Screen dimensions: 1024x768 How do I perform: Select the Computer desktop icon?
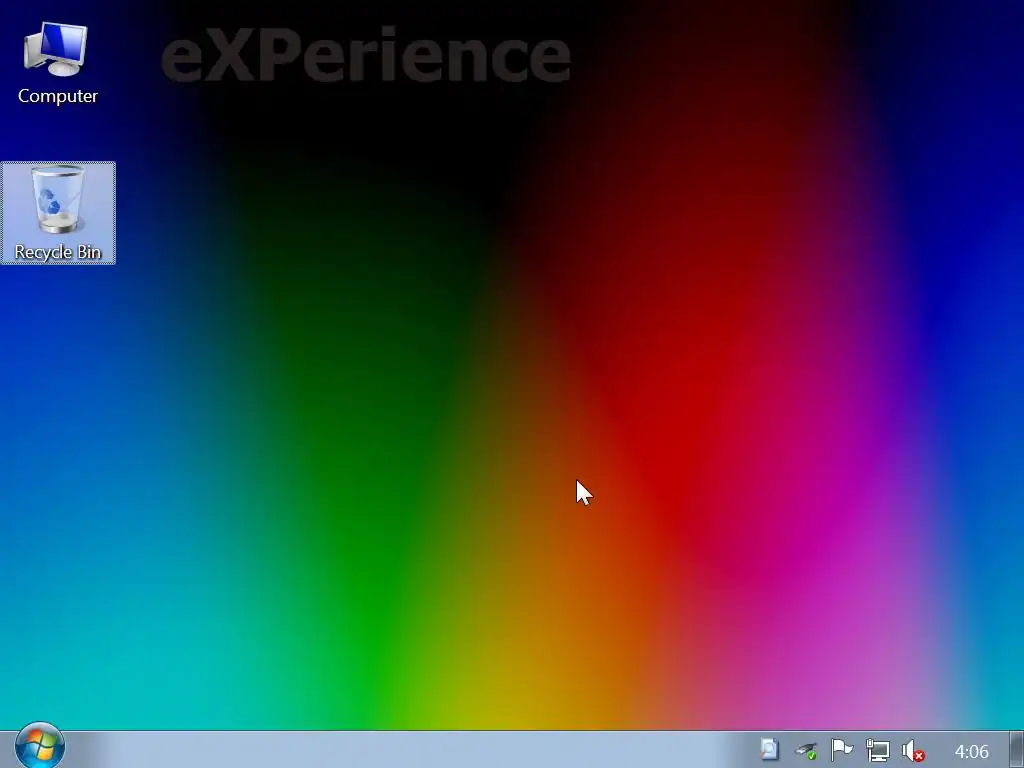pos(57,63)
